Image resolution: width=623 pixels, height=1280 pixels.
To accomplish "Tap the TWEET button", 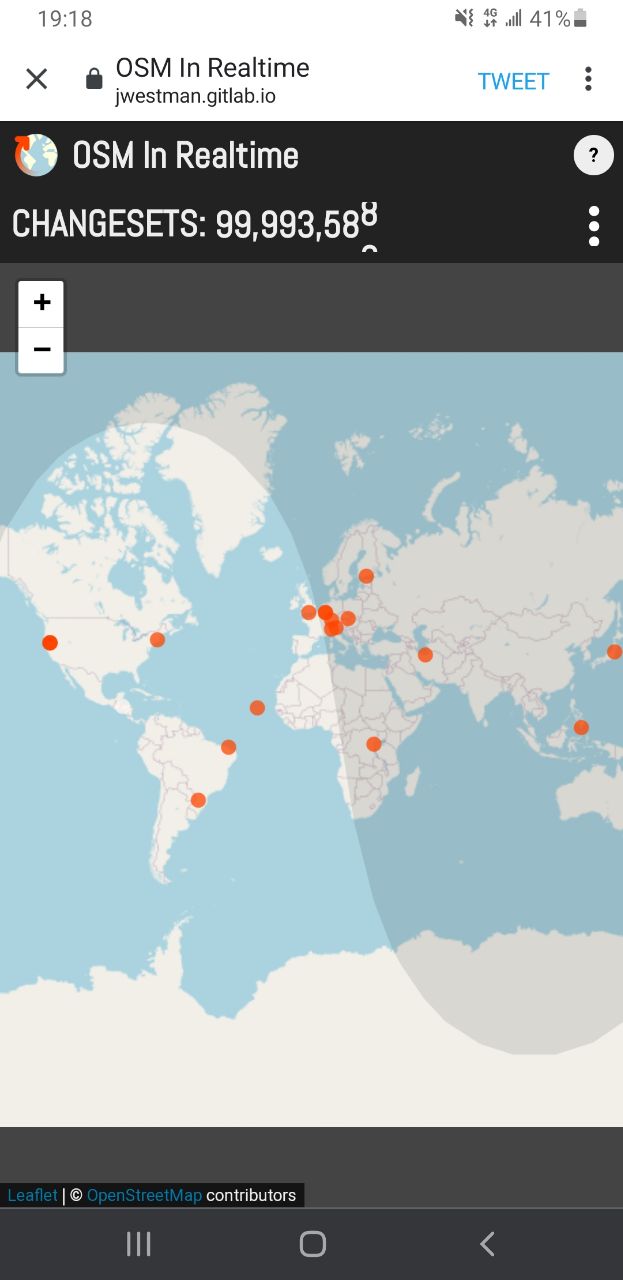I will [513, 81].
